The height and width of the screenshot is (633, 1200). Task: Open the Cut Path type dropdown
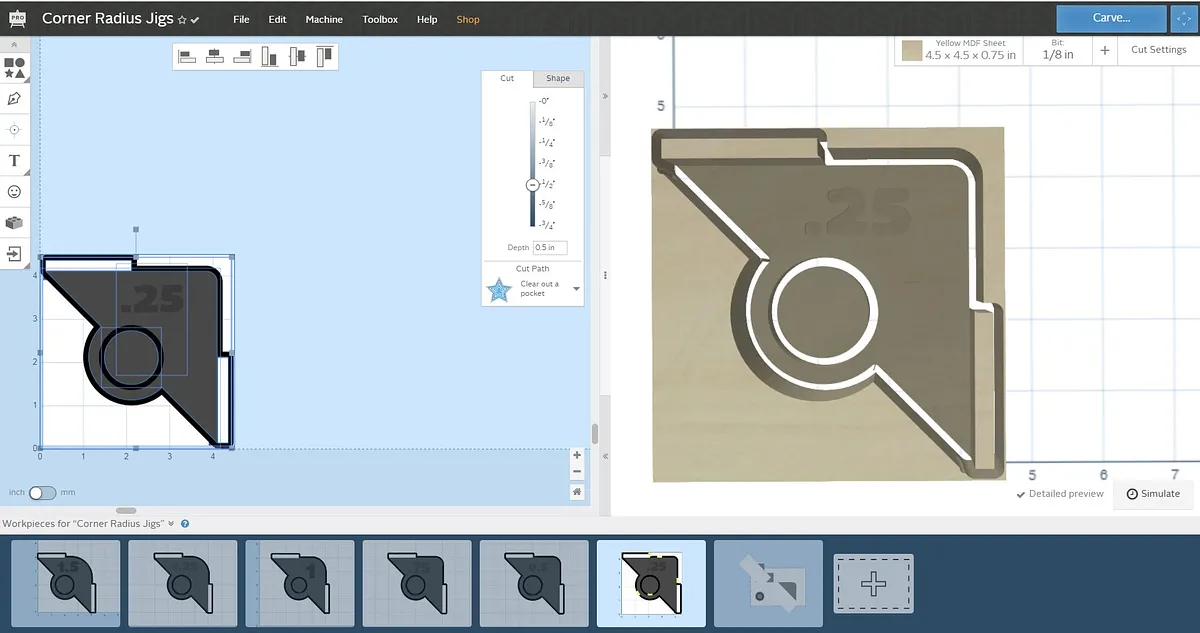(x=576, y=289)
